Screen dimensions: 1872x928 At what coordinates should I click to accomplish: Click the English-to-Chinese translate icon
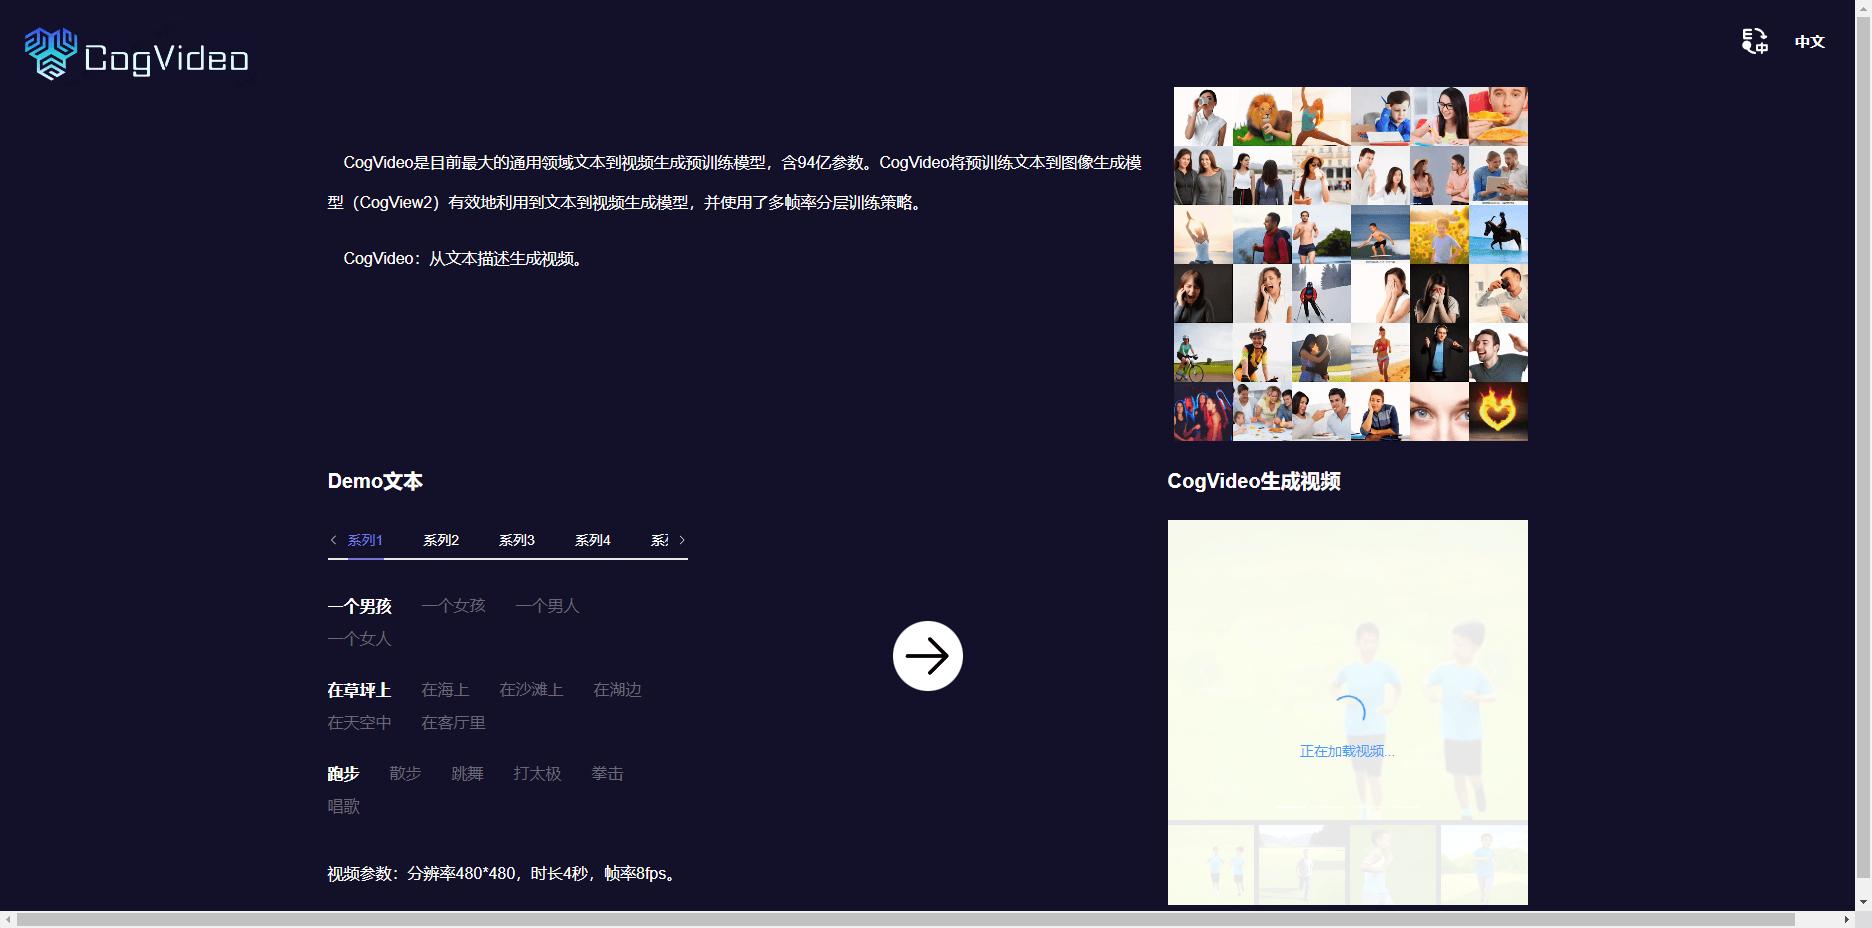(x=1754, y=41)
